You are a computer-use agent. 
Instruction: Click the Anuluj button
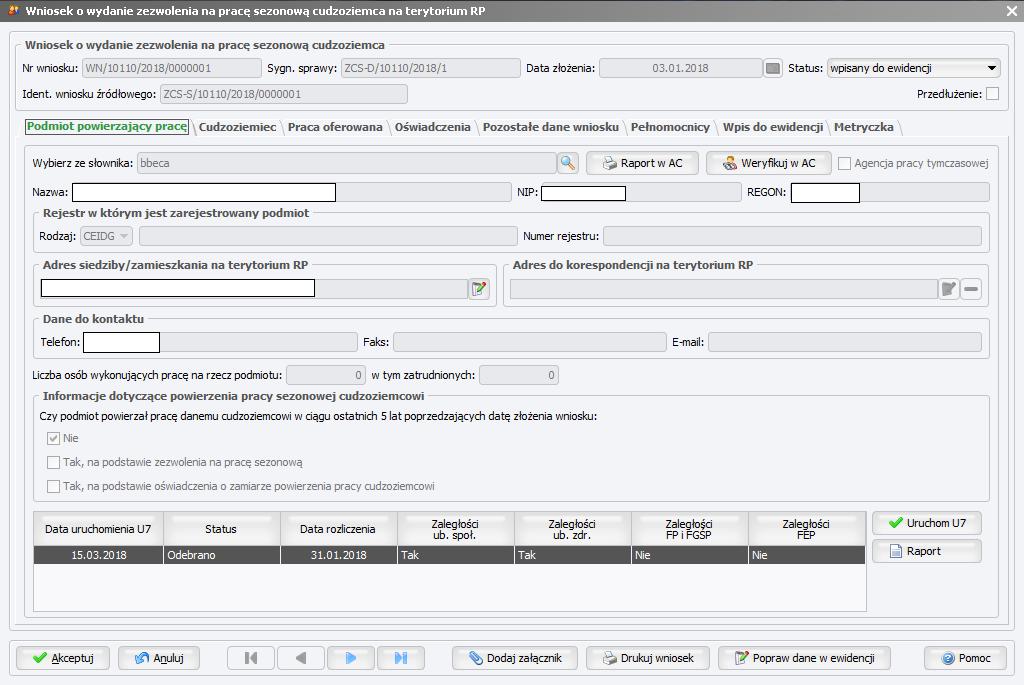click(159, 658)
